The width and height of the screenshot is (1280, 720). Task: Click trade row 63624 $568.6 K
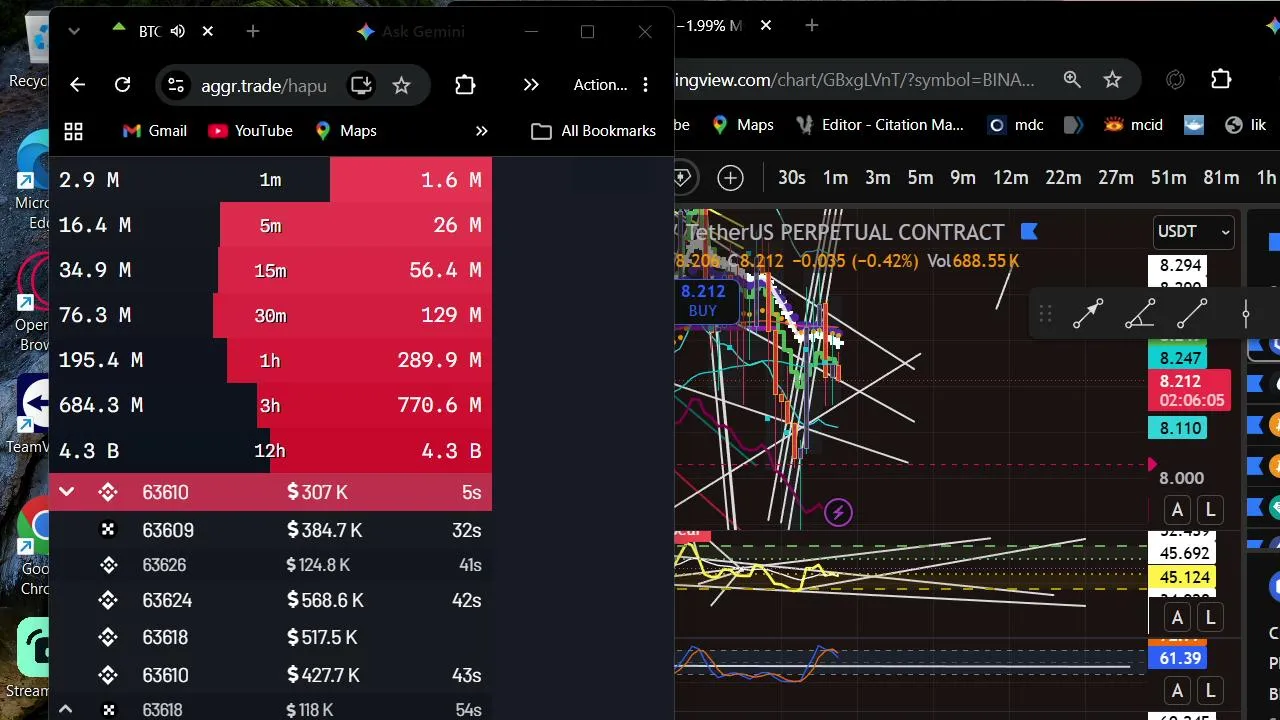click(270, 600)
